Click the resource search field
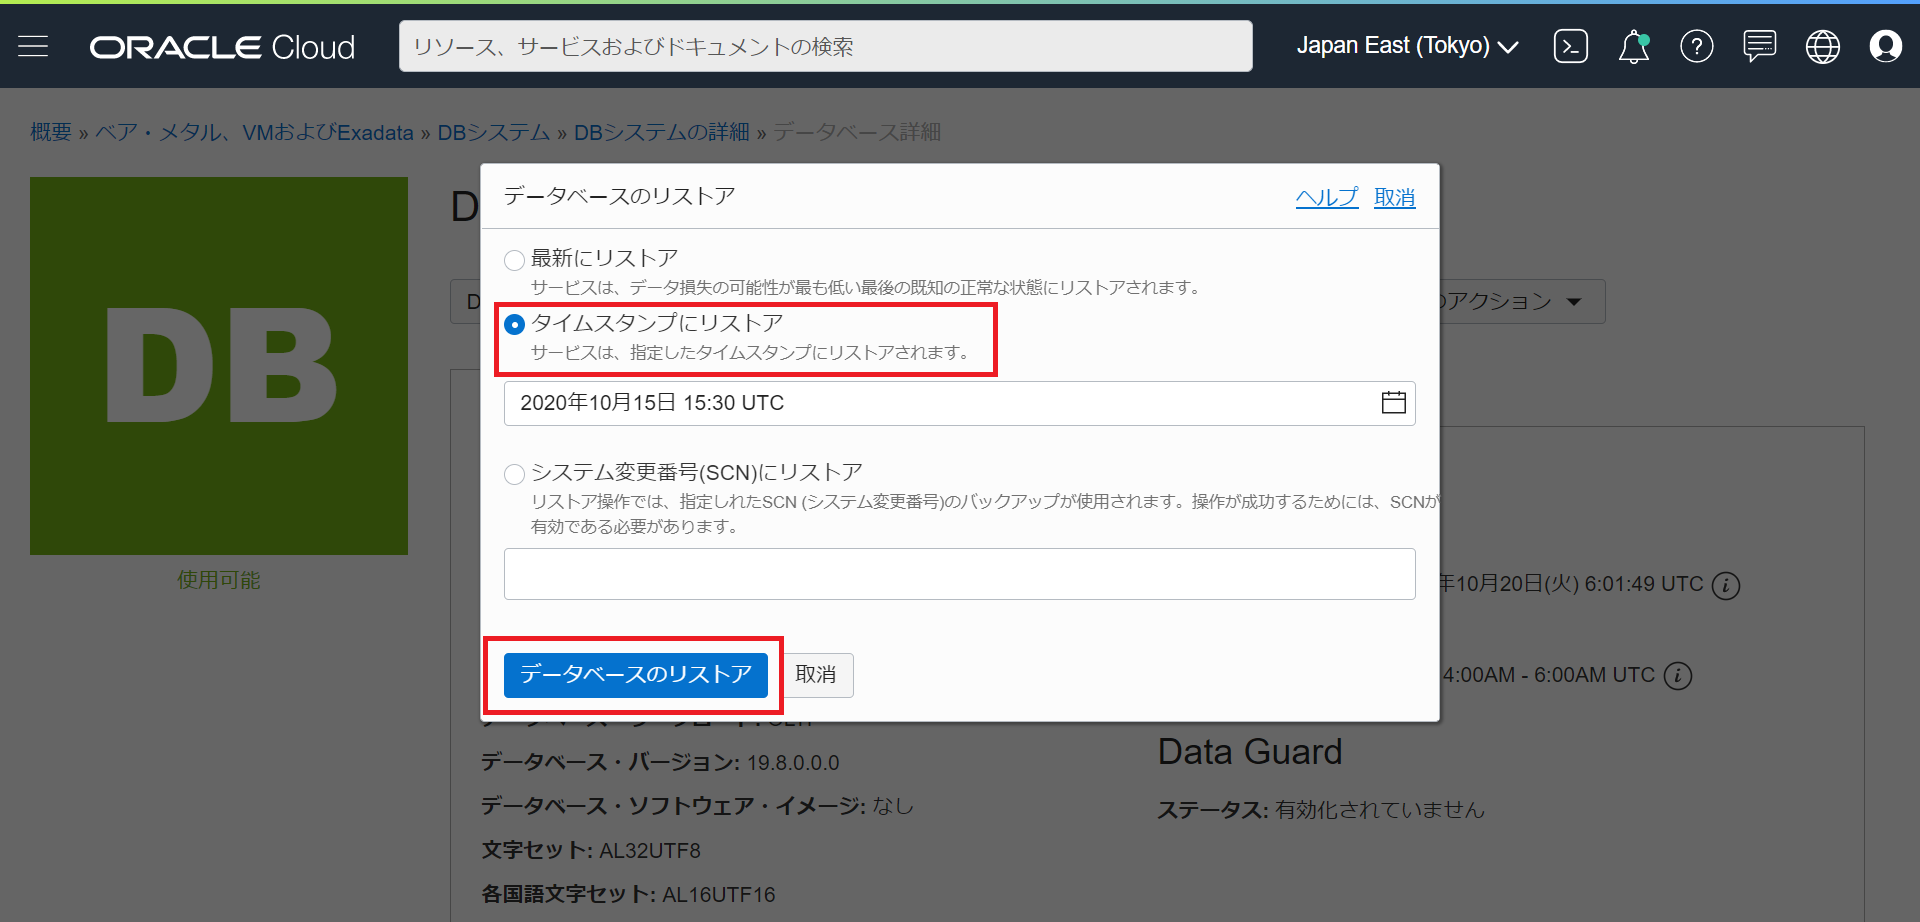This screenshot has height=922, width=1920. [825, 45]
